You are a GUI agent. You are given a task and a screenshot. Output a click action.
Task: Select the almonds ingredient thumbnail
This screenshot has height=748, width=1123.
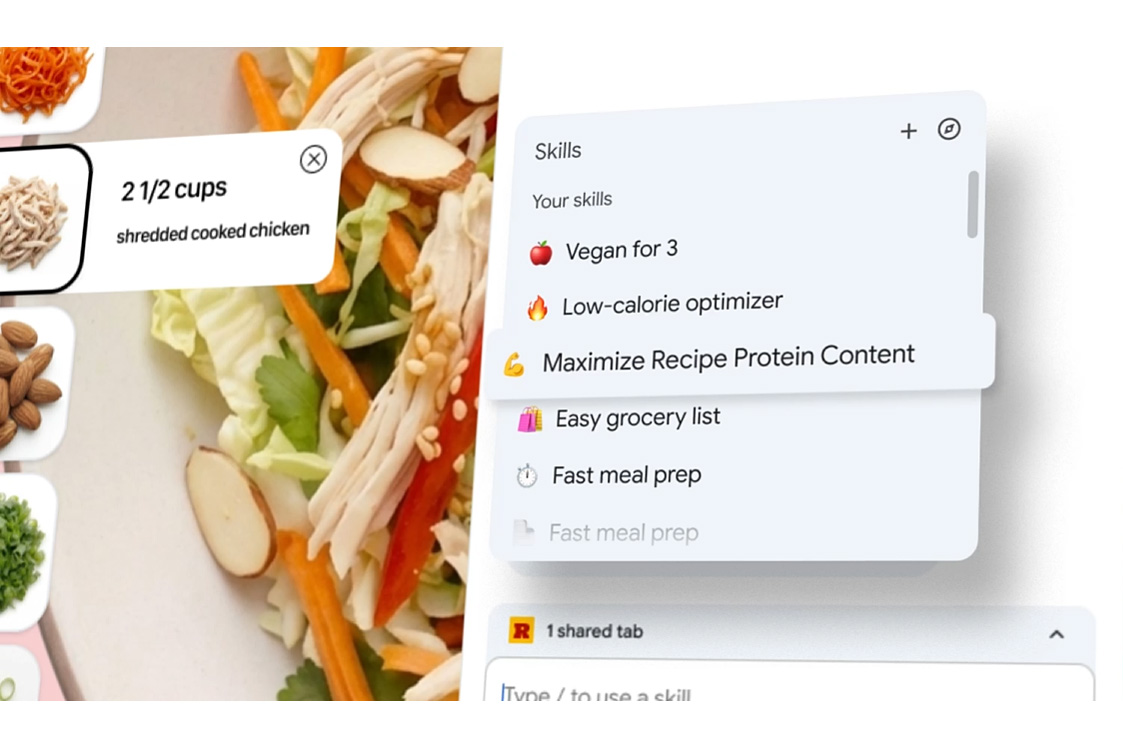(30, 383)
